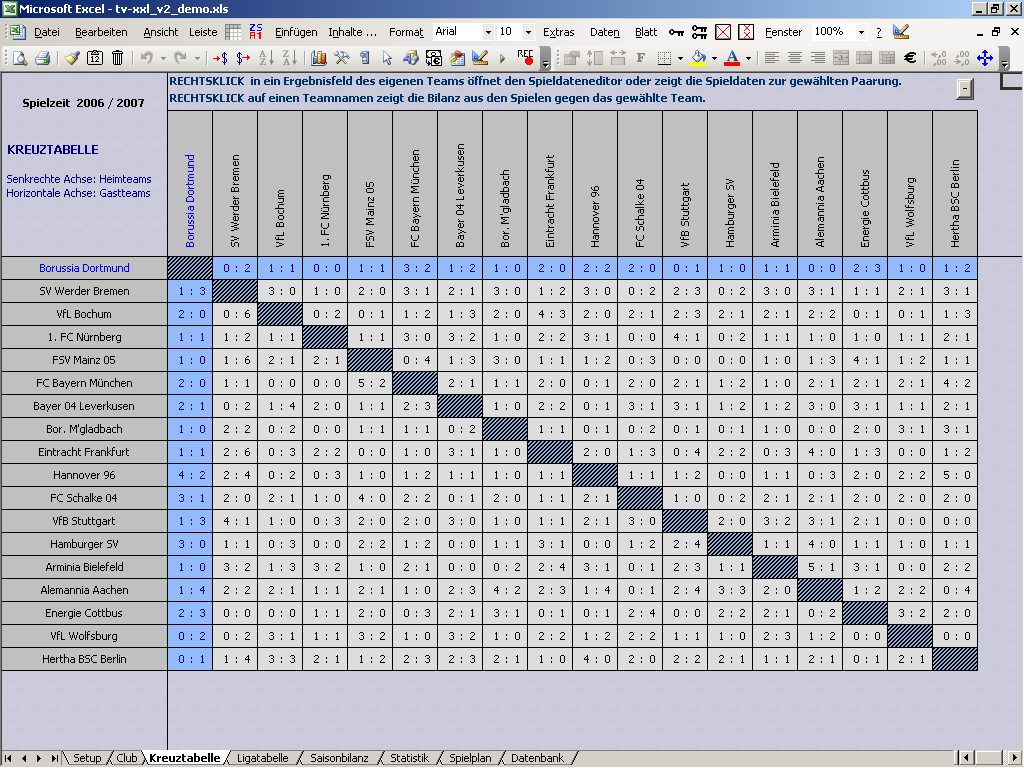The width and height of the screenshot is (1024, 768).
Task: Click the redo arrow icon
Action: coord(180,58)
